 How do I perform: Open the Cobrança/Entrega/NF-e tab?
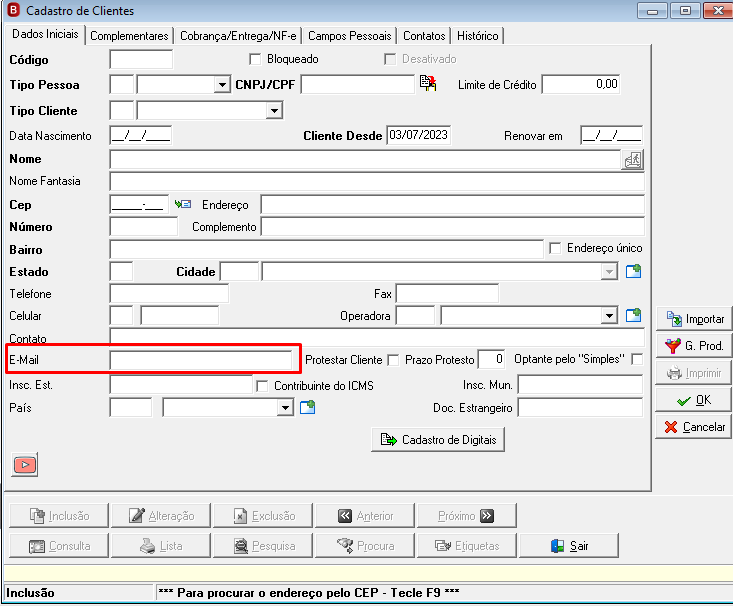(x=238, y=36)
